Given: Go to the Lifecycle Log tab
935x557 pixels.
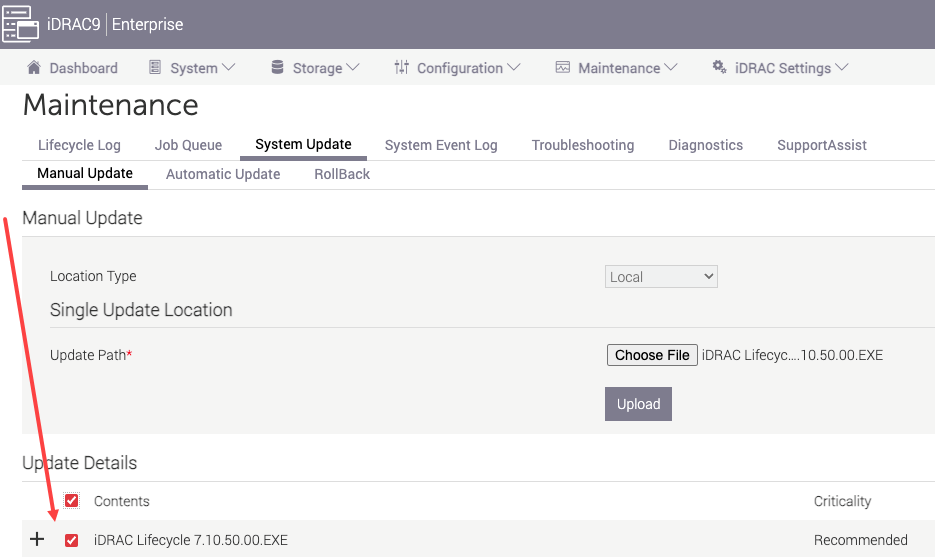Looking at the screenshot, I should pyautogui.click(x=79, y=145).
